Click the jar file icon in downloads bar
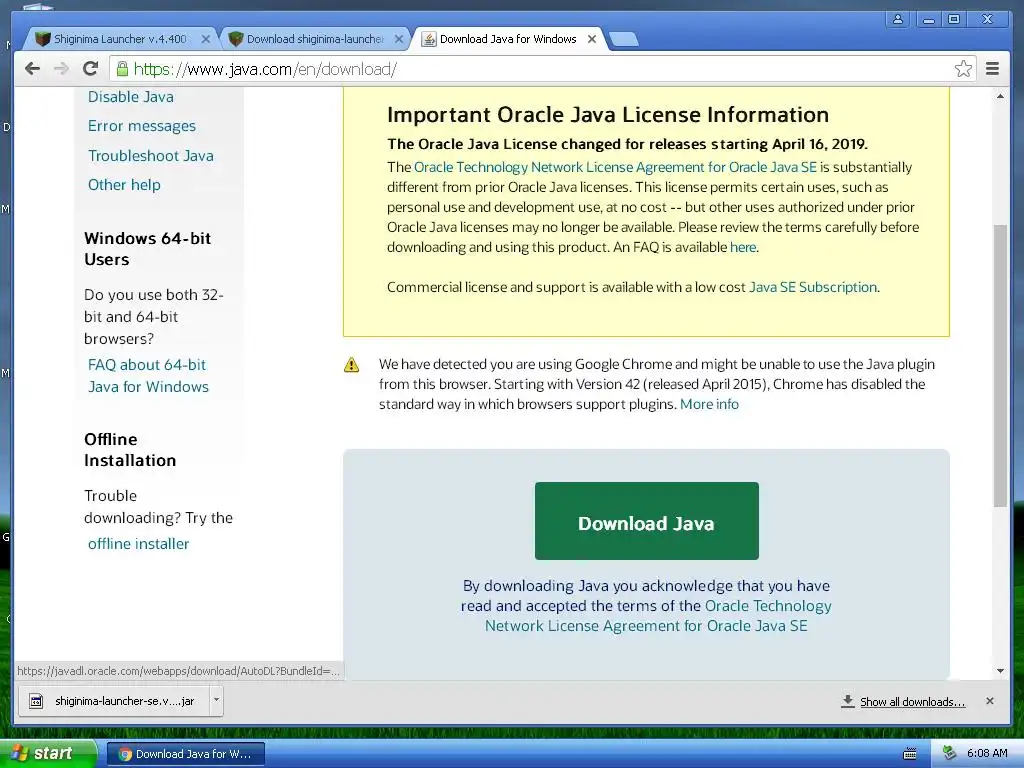 [37, 701]
